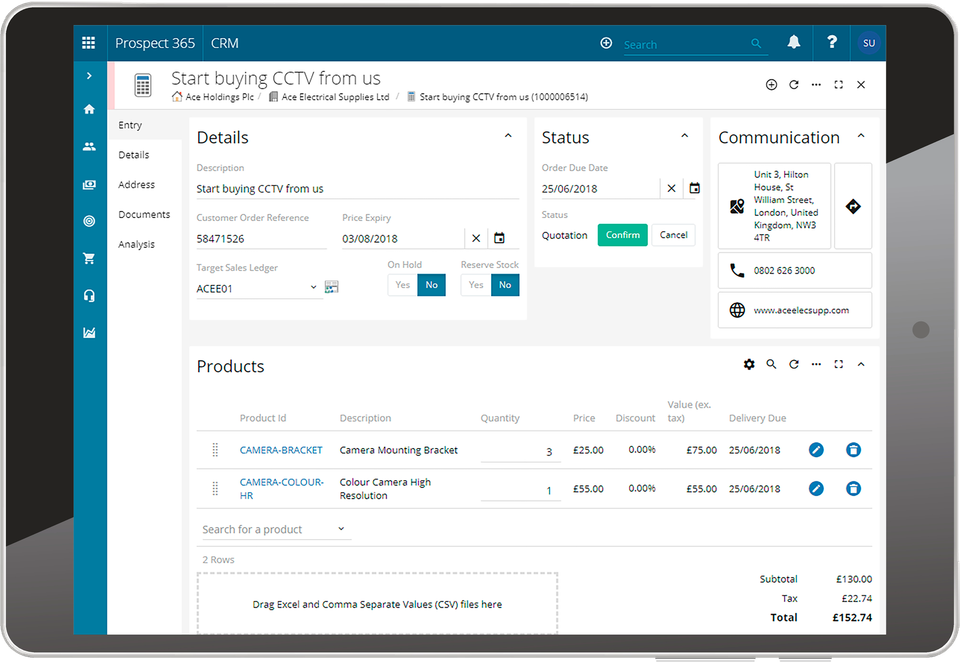Open Contacts people icon in sidebar
The image size is (960, 662).
tap(89, 147)
